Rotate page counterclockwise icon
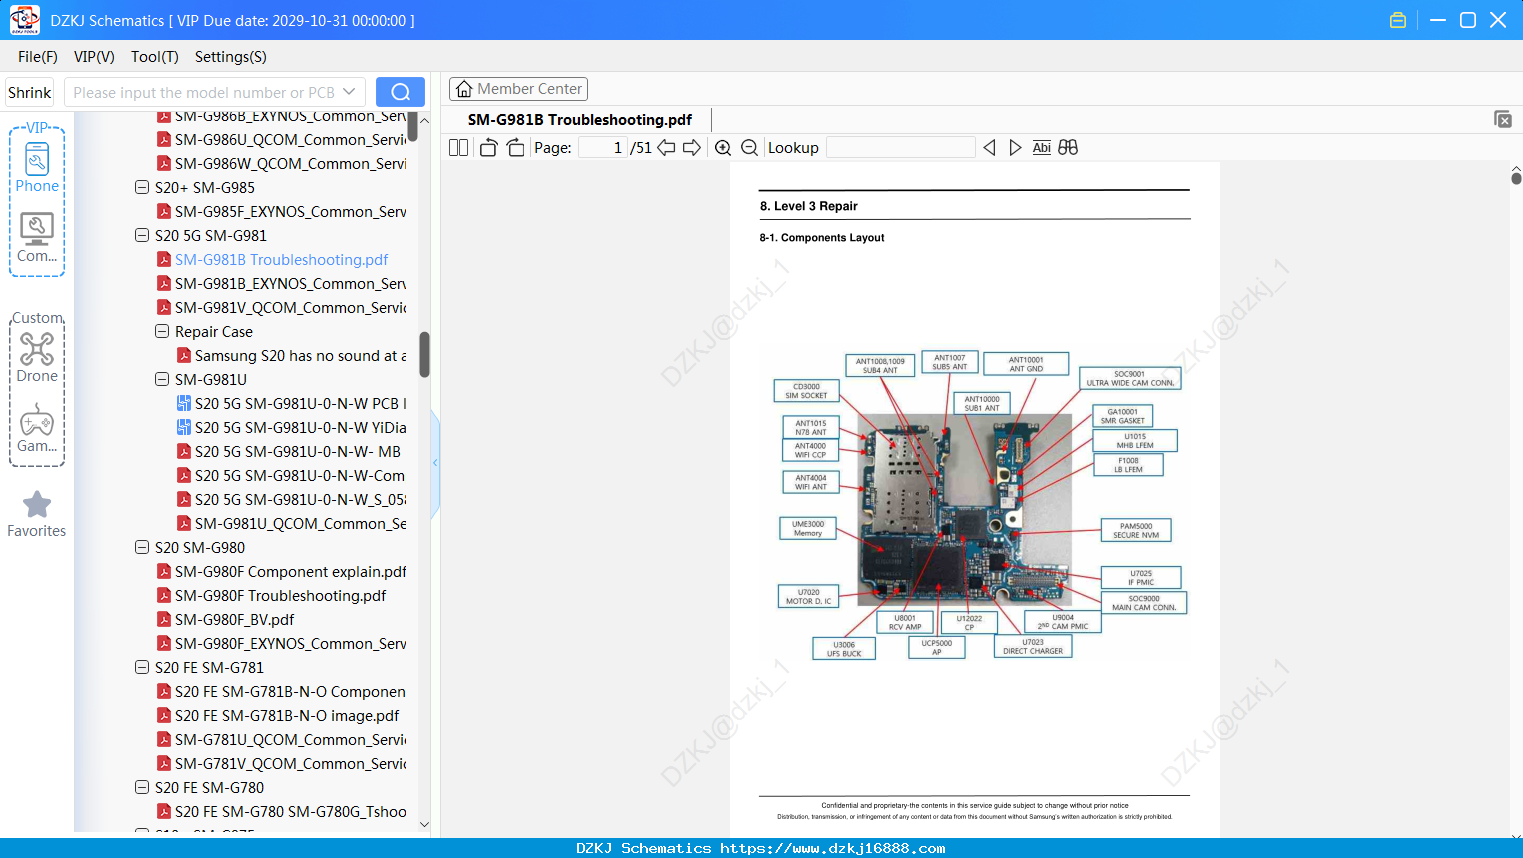1523x858 pixels. click(x=488, y=148)
